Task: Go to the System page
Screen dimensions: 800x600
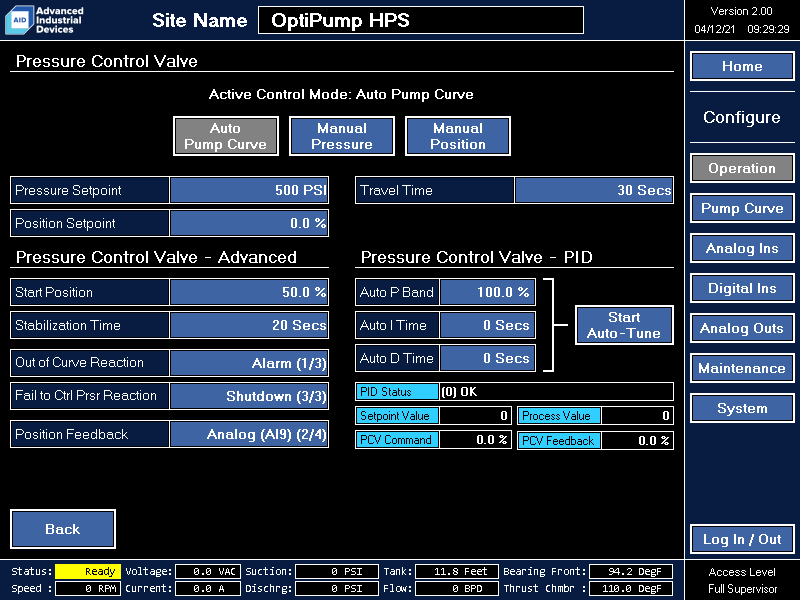Action: coord(742,408)
